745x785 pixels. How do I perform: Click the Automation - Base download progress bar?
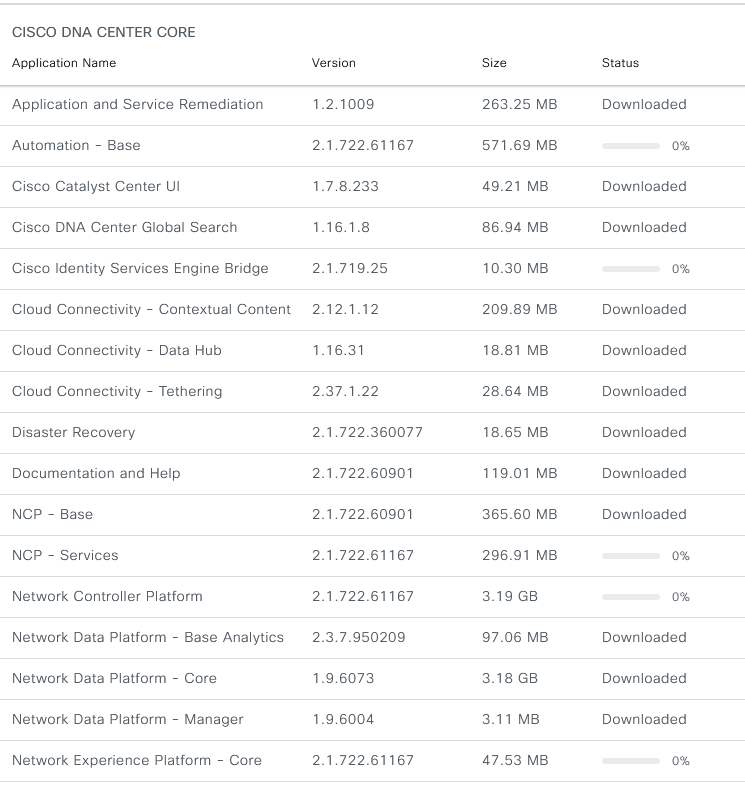[630, 146]
